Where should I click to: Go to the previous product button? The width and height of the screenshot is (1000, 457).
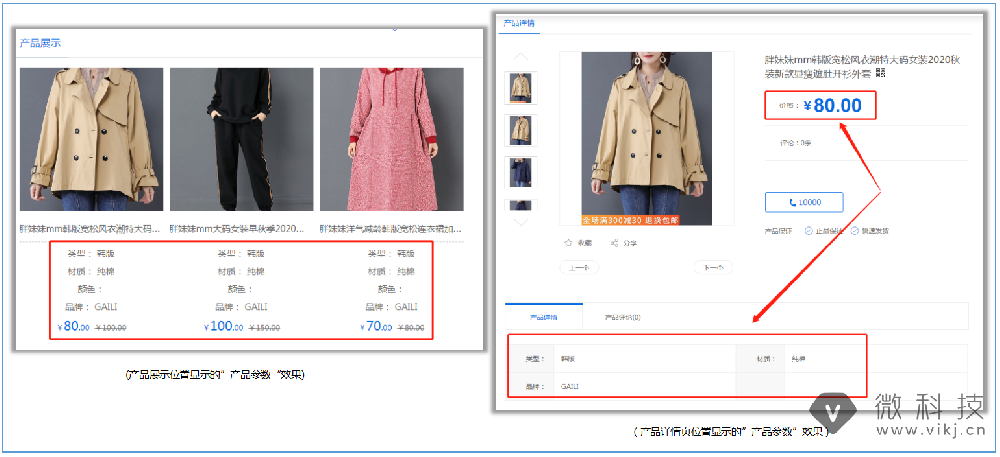click(579, 267)
